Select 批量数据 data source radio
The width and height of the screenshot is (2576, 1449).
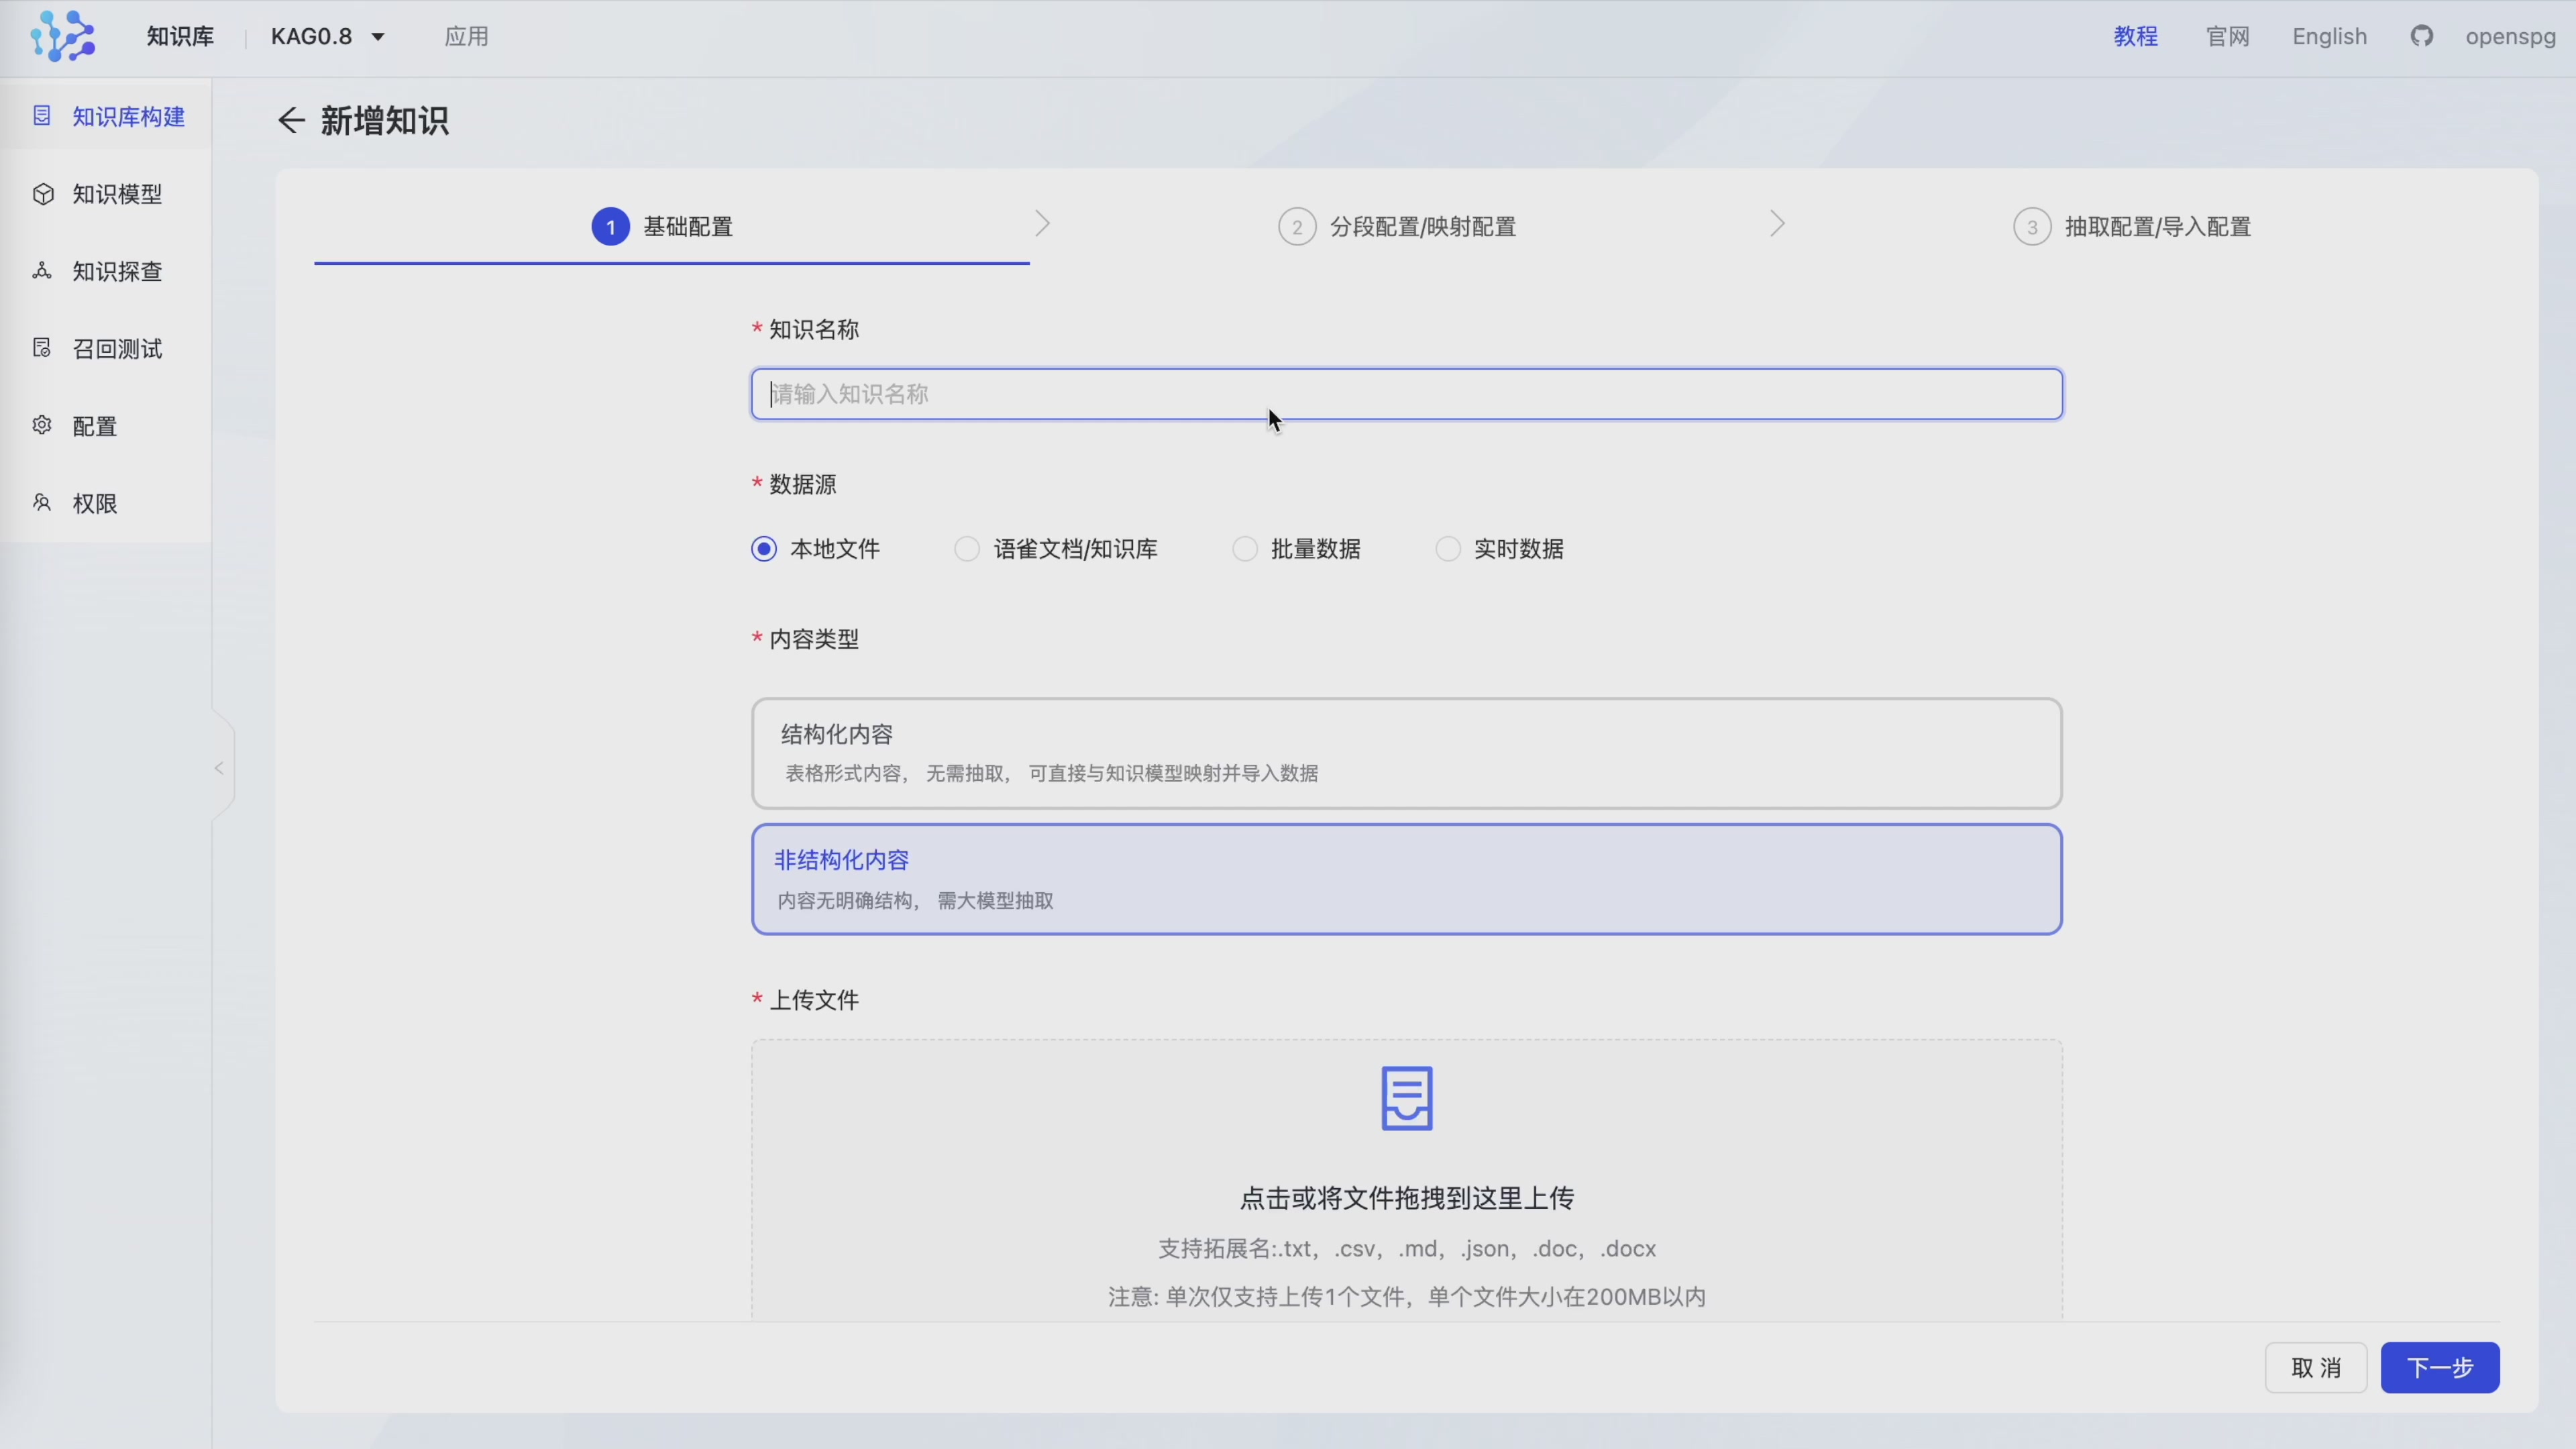point(1244,549)
